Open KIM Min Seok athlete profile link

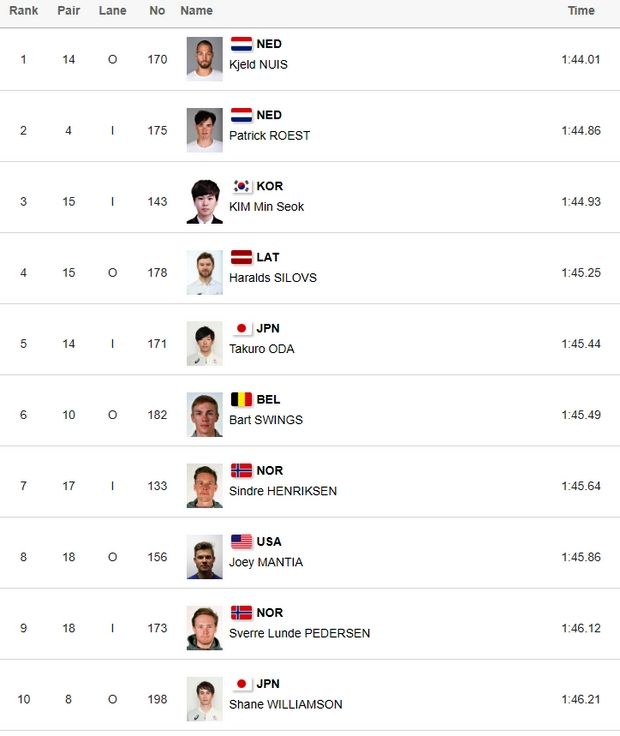tap(266, 206)
